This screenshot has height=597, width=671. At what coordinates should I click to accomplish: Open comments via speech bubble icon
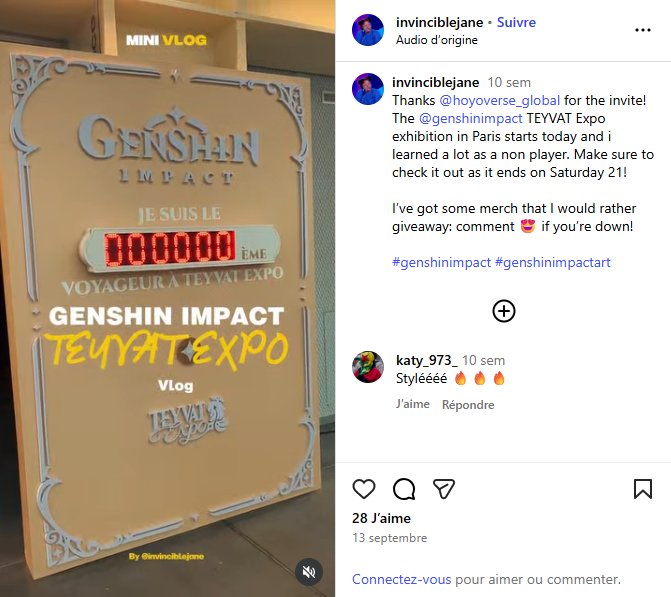tap(404, 489)
